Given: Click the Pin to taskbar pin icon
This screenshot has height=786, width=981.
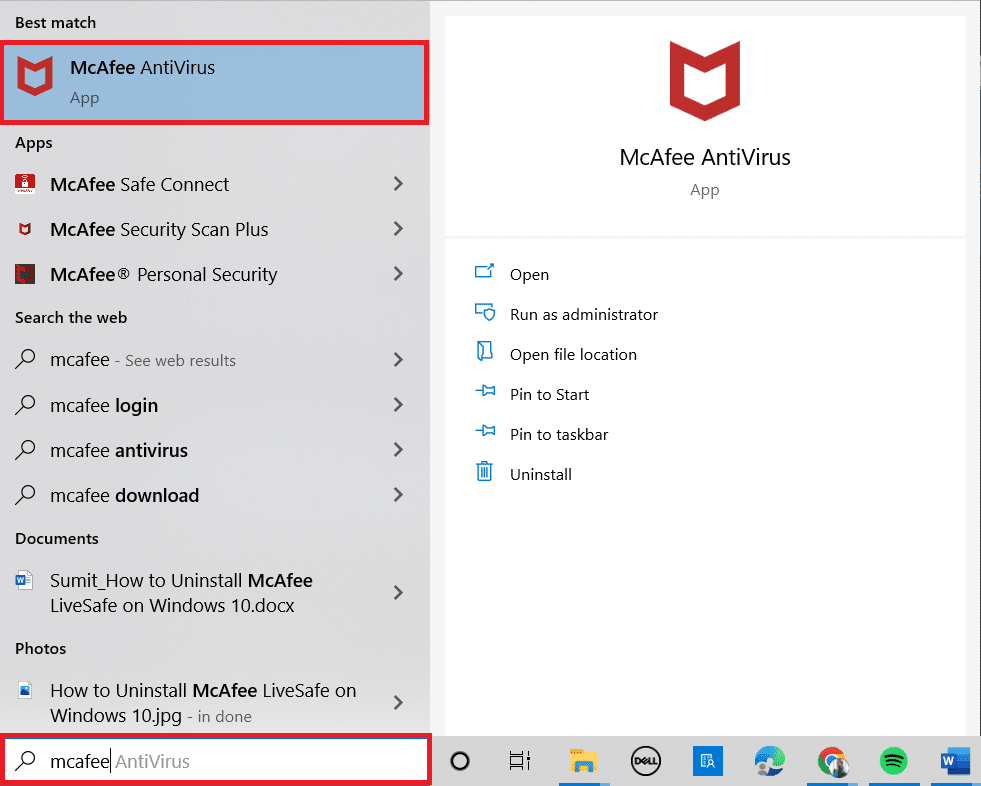Looking at the screenshot, I should pyautogui.click(x=485, y=431).
